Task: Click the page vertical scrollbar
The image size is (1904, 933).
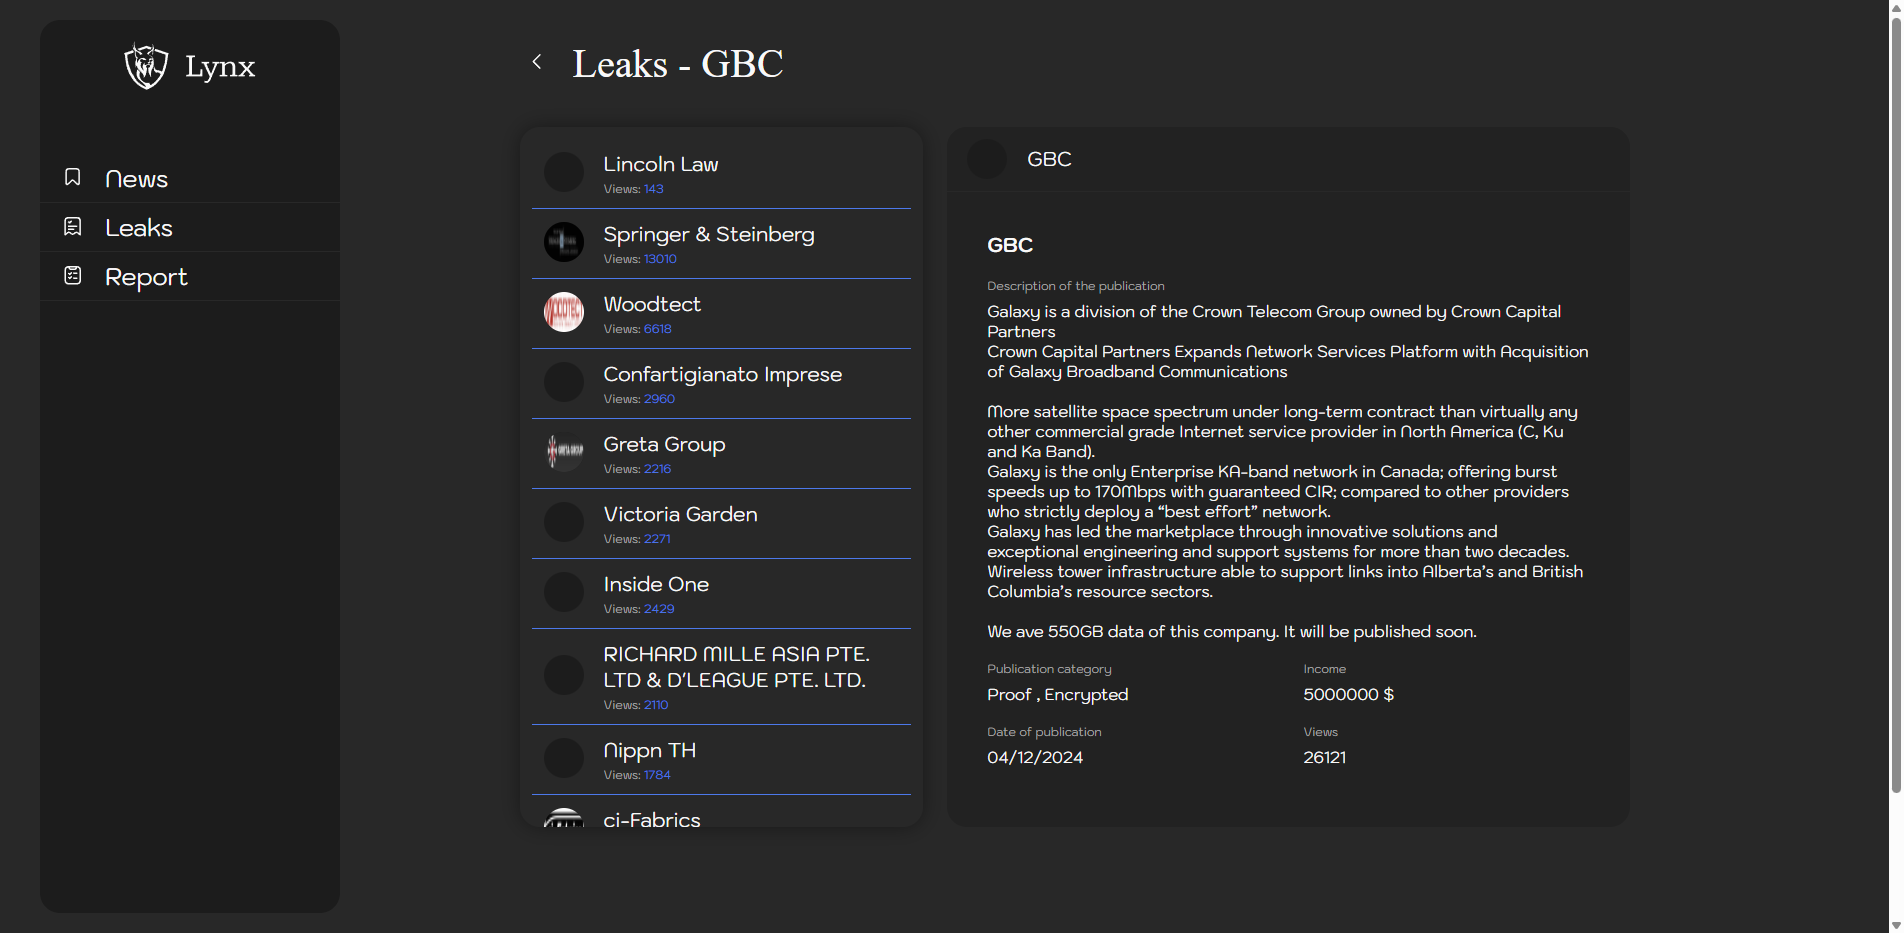Action: [x=1895, y=400]
